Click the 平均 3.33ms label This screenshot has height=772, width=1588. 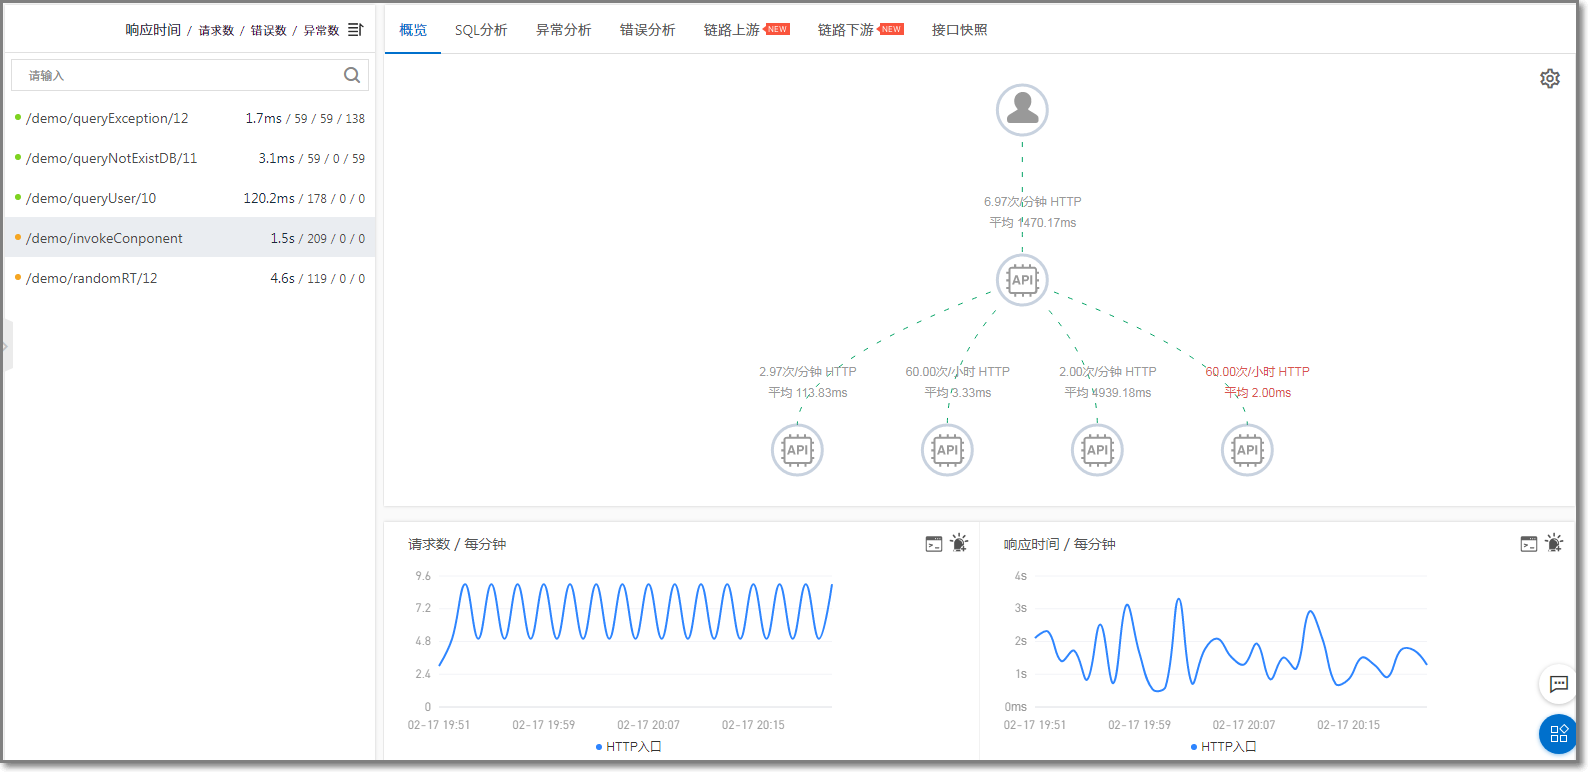pyautogui.click(x=958, y=392)
